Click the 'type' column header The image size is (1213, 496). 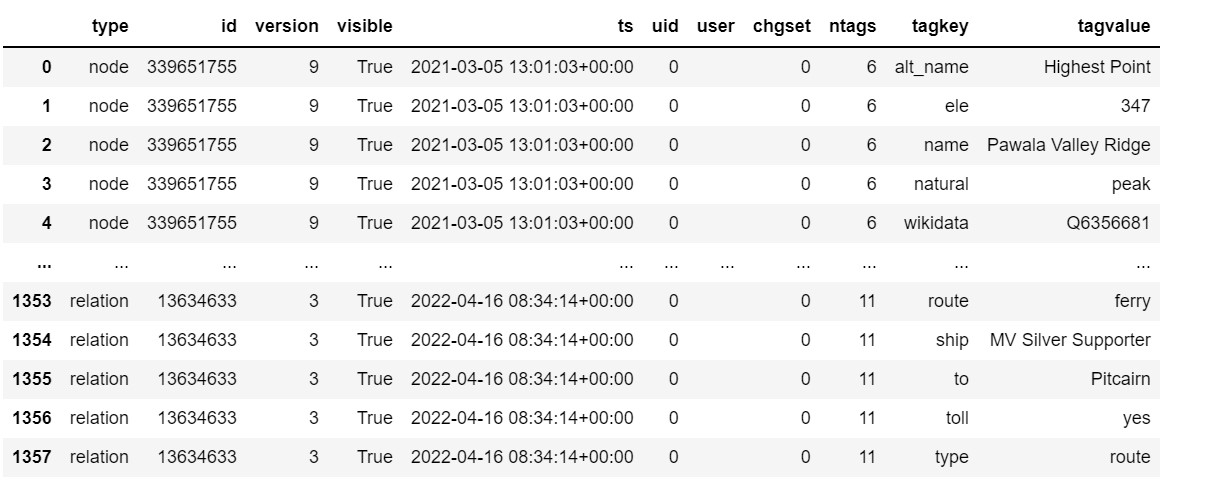click(109, 27)
